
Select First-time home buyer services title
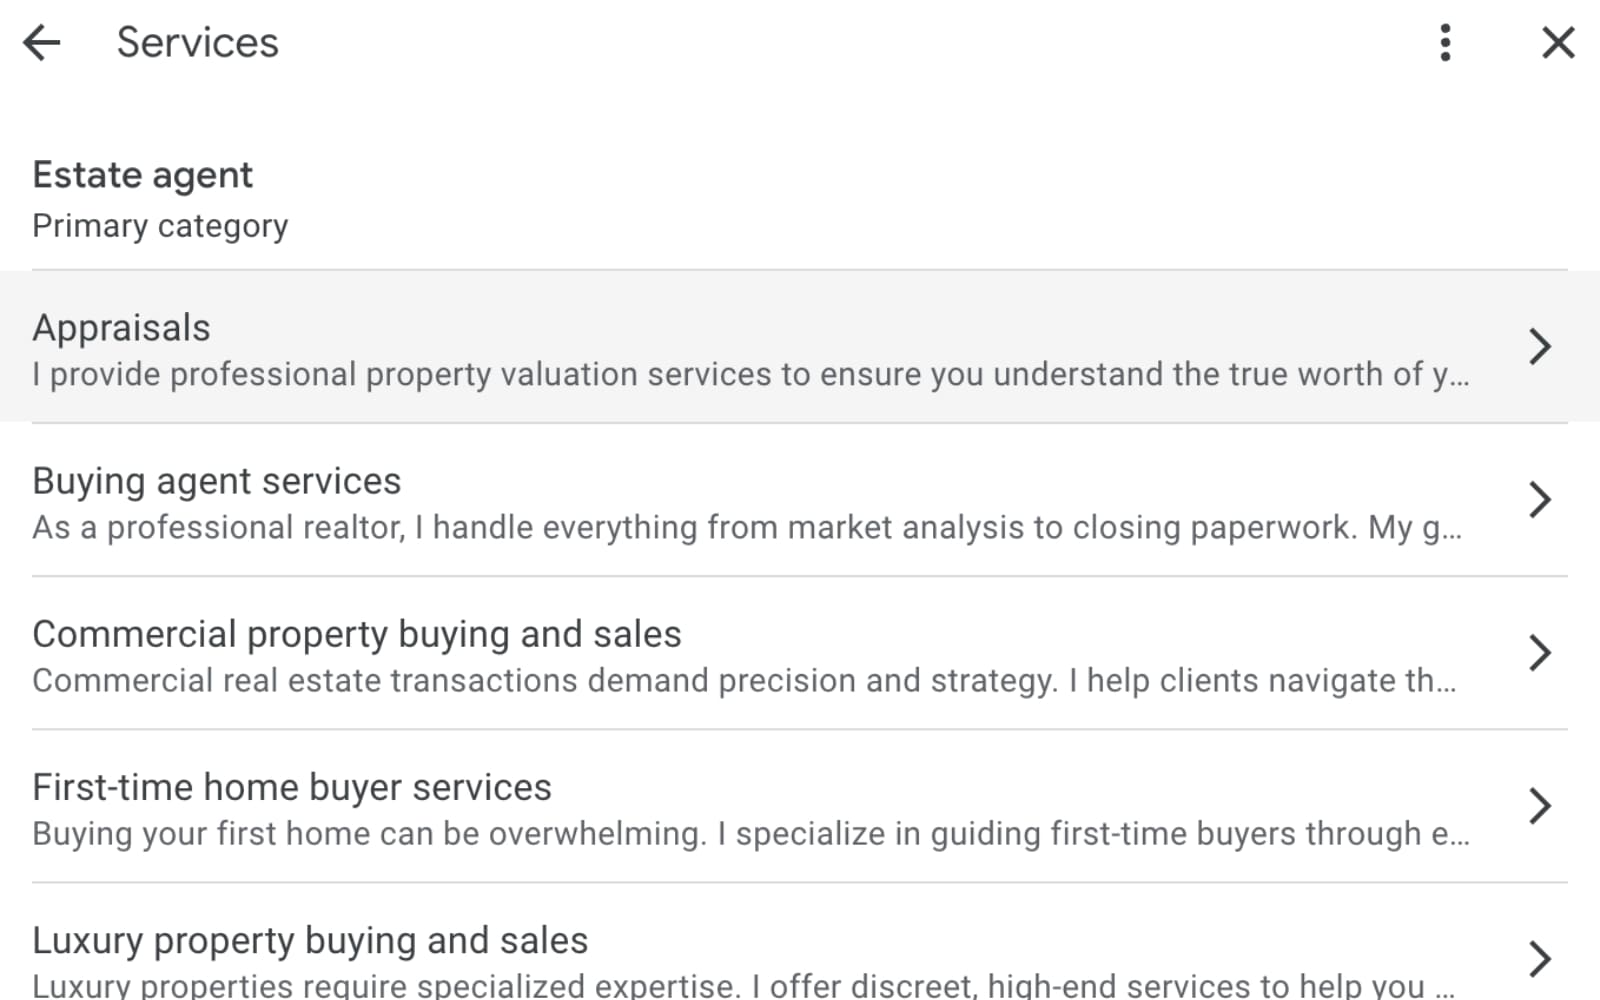[292, 787]
